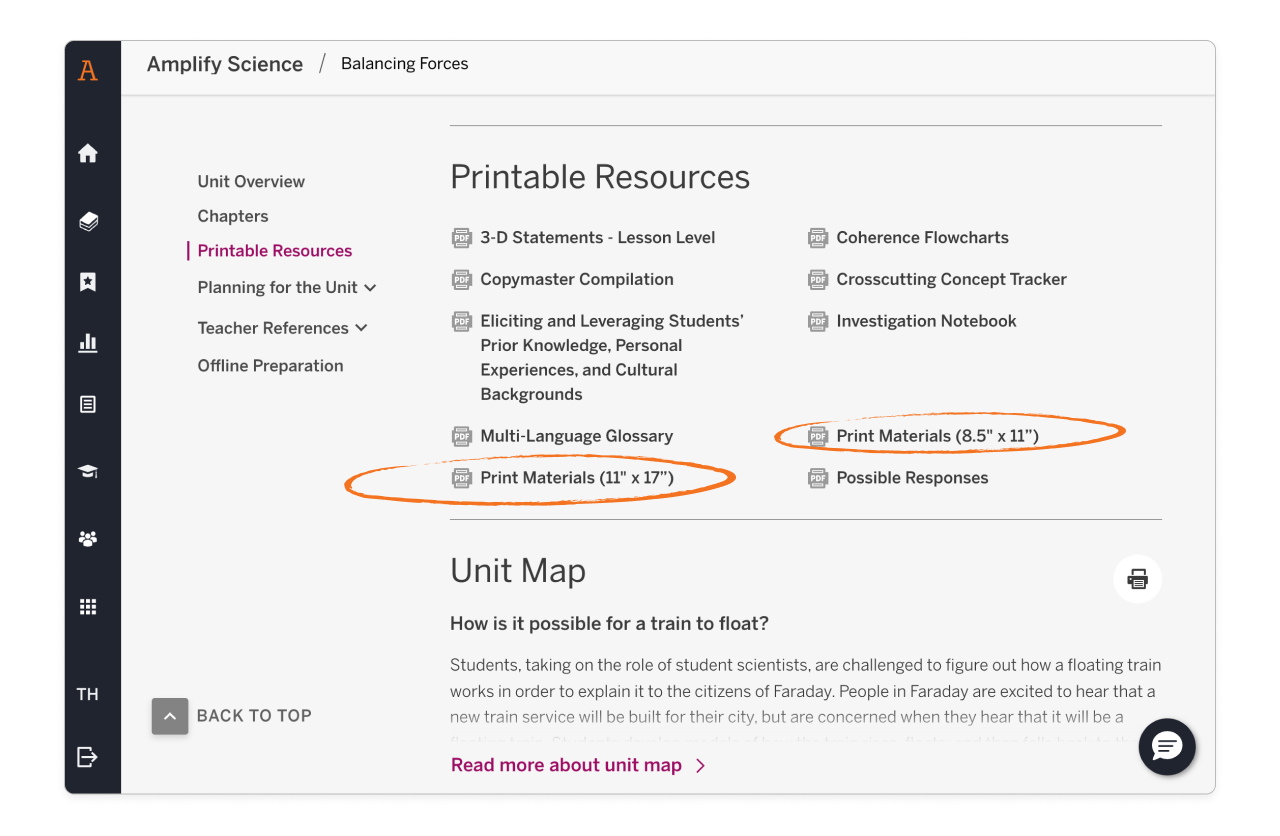Screen dimensions: 1280x836
Task: Open the apps grid icon in sidebar
Action: [88, 607]
